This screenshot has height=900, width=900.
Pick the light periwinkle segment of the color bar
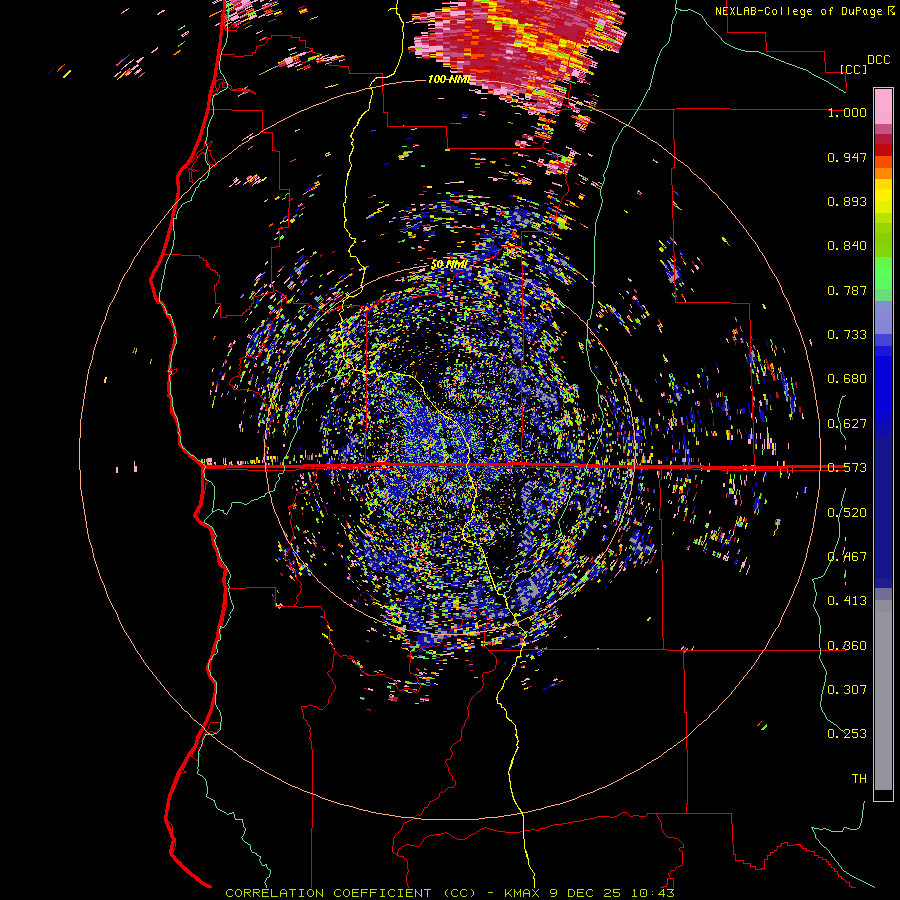(883, 317)
